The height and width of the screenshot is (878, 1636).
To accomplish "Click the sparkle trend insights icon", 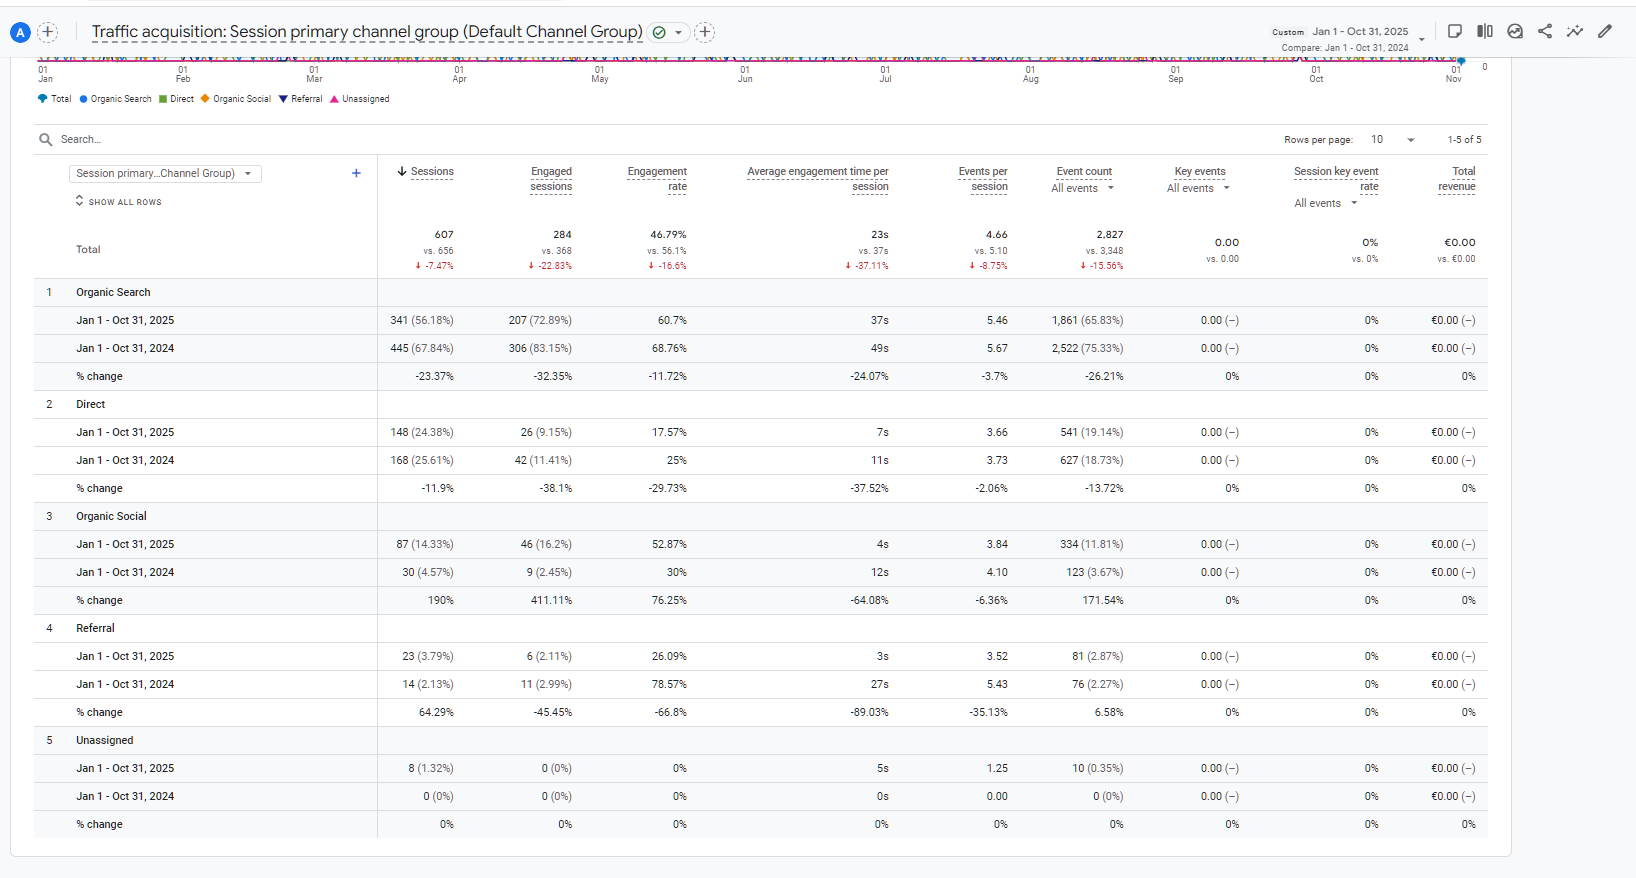I will [x=1575, y=31].
